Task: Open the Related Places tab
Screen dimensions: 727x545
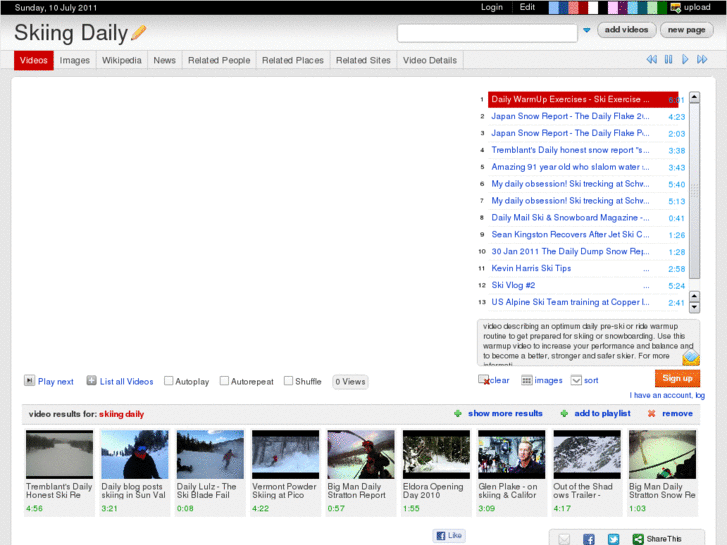Action: pyautogui.click(x=293, y=60)
